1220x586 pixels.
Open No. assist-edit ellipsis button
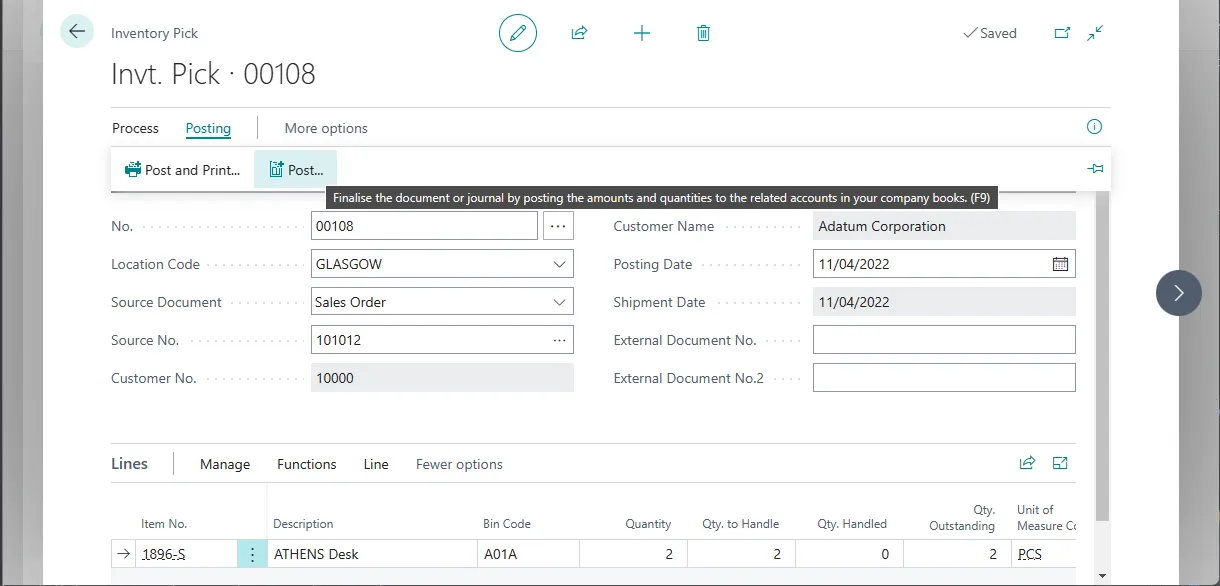(558, 226)
